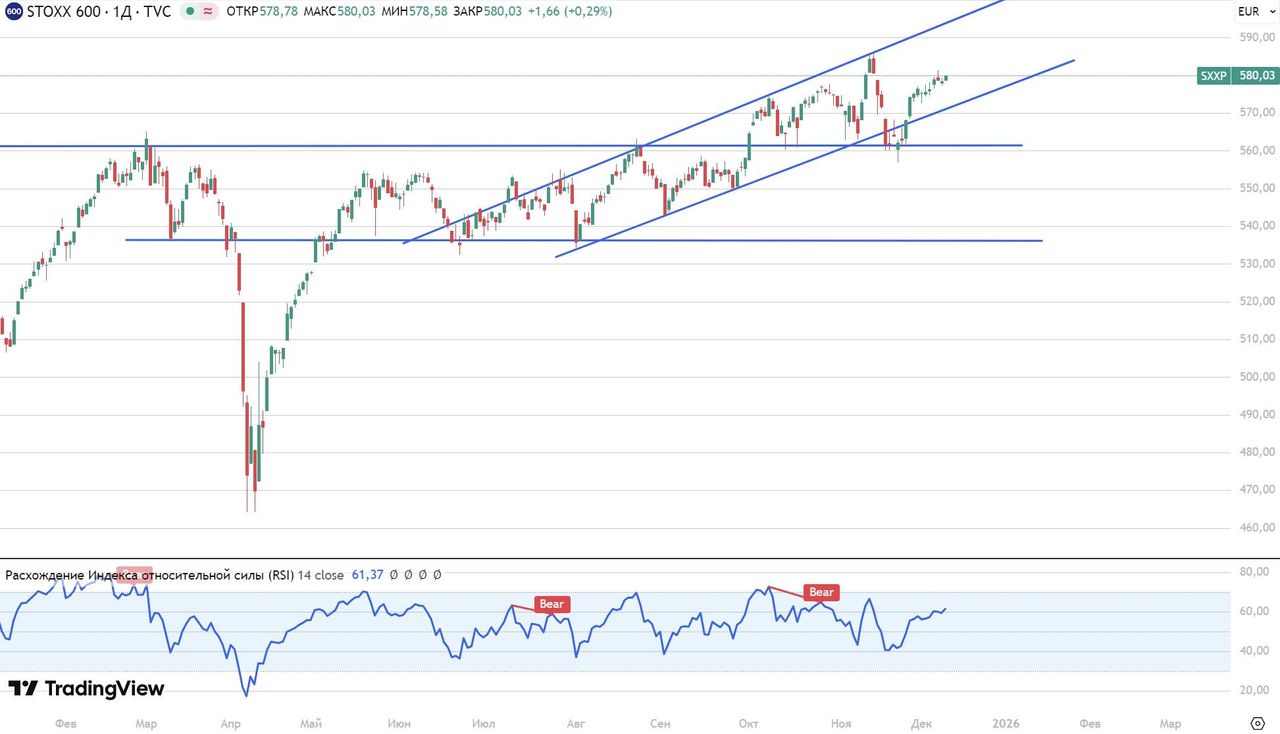This screenshot has height=734, width=1280.
Task: Click the chart settings icon beside the time axis
Action: pos(1258,723)
